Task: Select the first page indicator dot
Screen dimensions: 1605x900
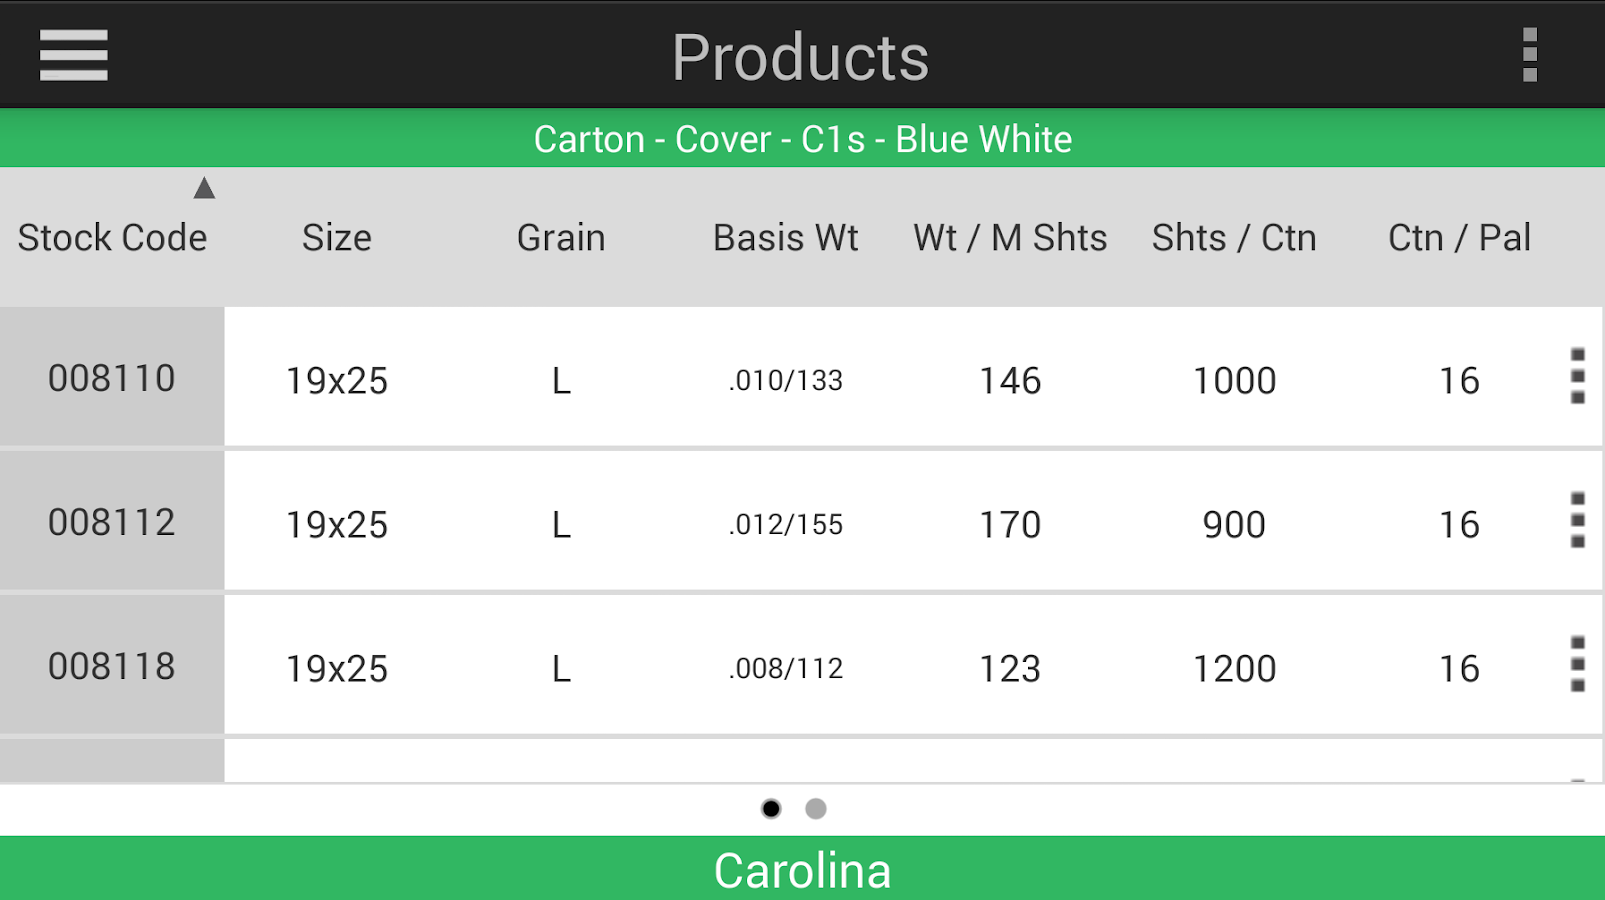Action: pos(771,809)
